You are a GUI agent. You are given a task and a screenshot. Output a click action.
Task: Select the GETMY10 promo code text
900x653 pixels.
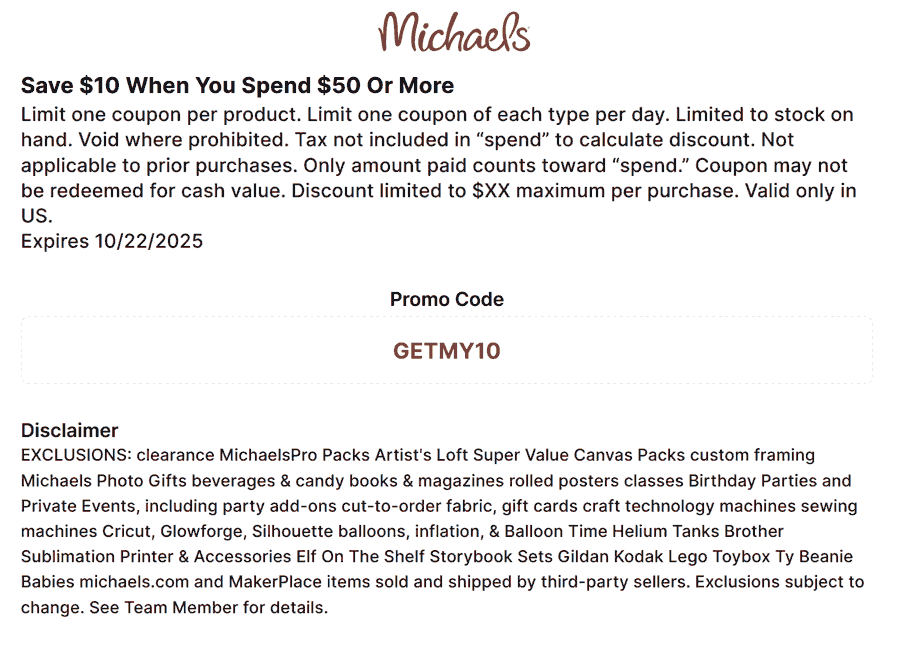coord(446,351)
